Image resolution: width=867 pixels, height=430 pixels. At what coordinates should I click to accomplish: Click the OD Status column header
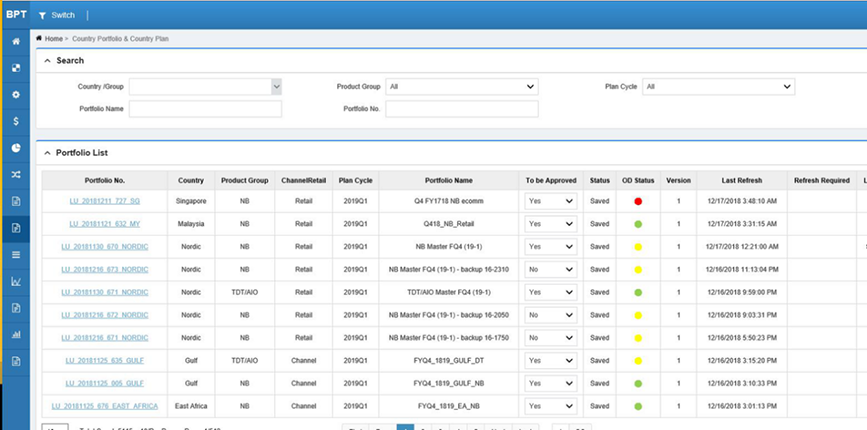pos(638,180)
